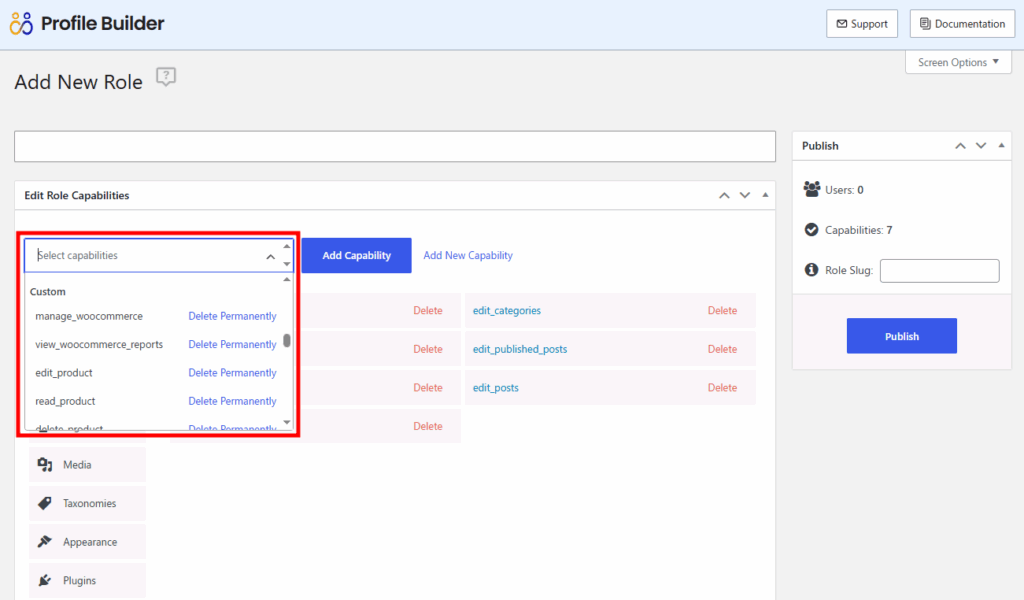Screen dimensions: 1024x600
Task: Open the Screen Options dropdown
Action: coord(958,62)
